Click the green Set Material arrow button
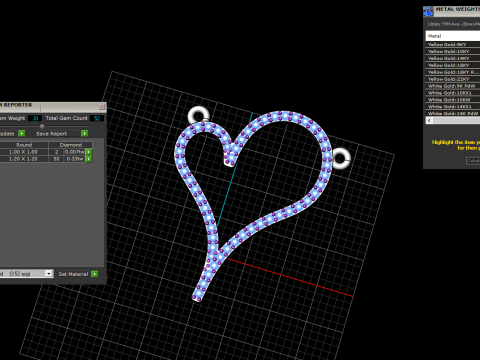This screenshot has width=480, height=360. click(x=95, y=274)
